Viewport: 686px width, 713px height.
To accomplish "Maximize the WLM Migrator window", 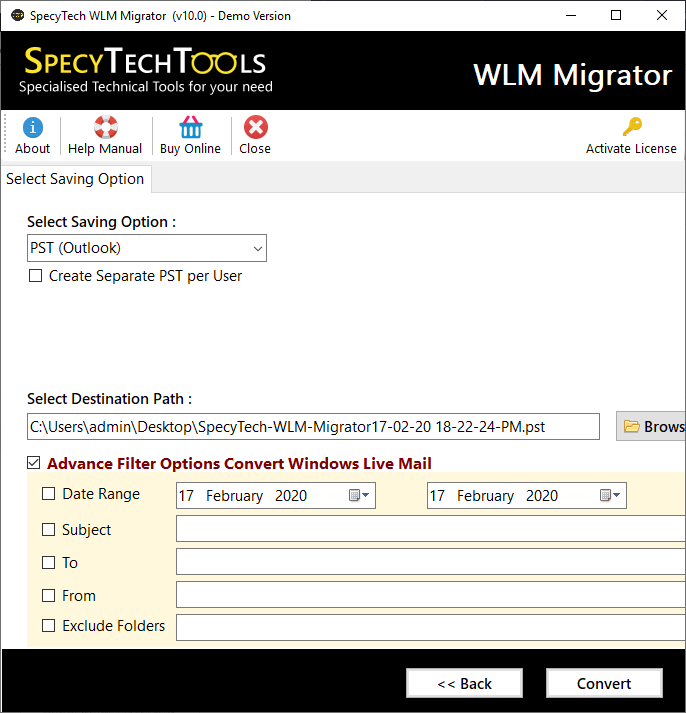I will [616, 15].
